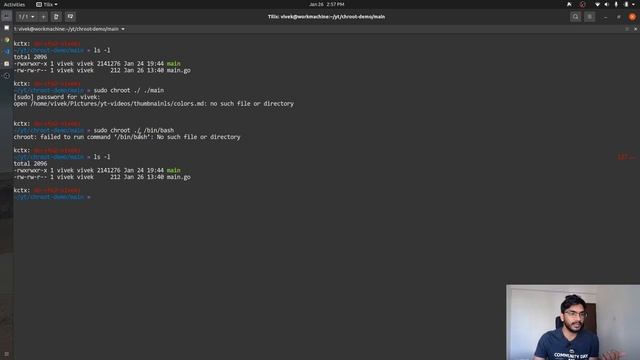
Task: Click the Tilix window title text
Action: coord(327,17)
